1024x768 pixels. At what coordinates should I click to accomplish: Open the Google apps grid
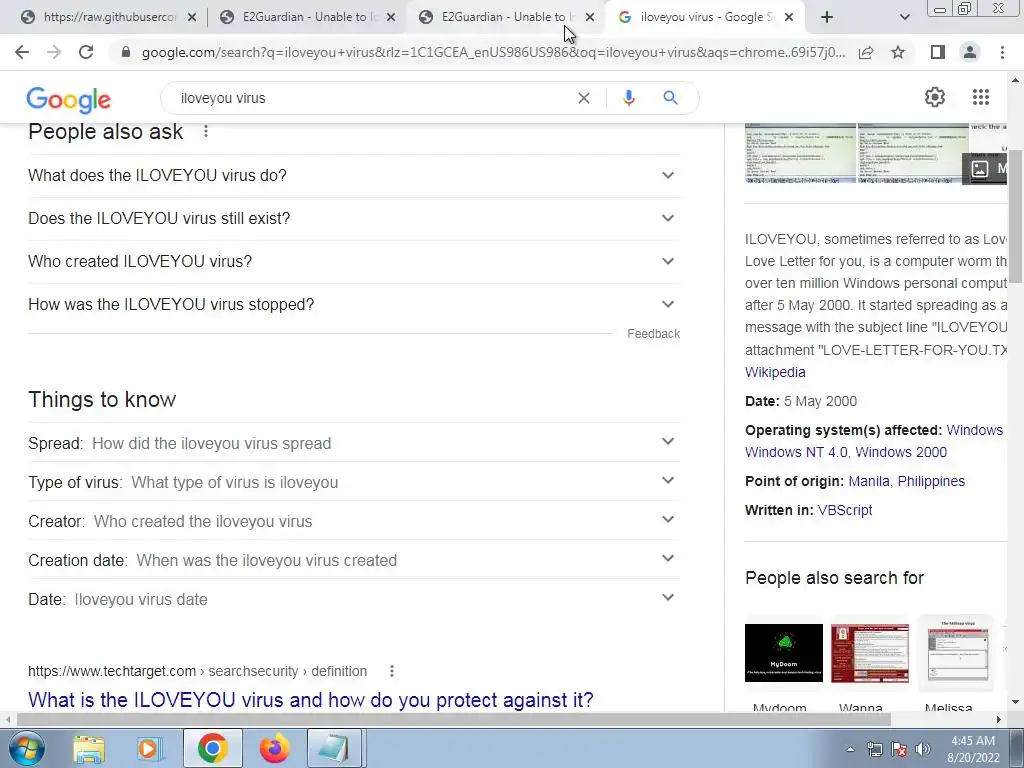pyautogui.click(x=980, y=97)
